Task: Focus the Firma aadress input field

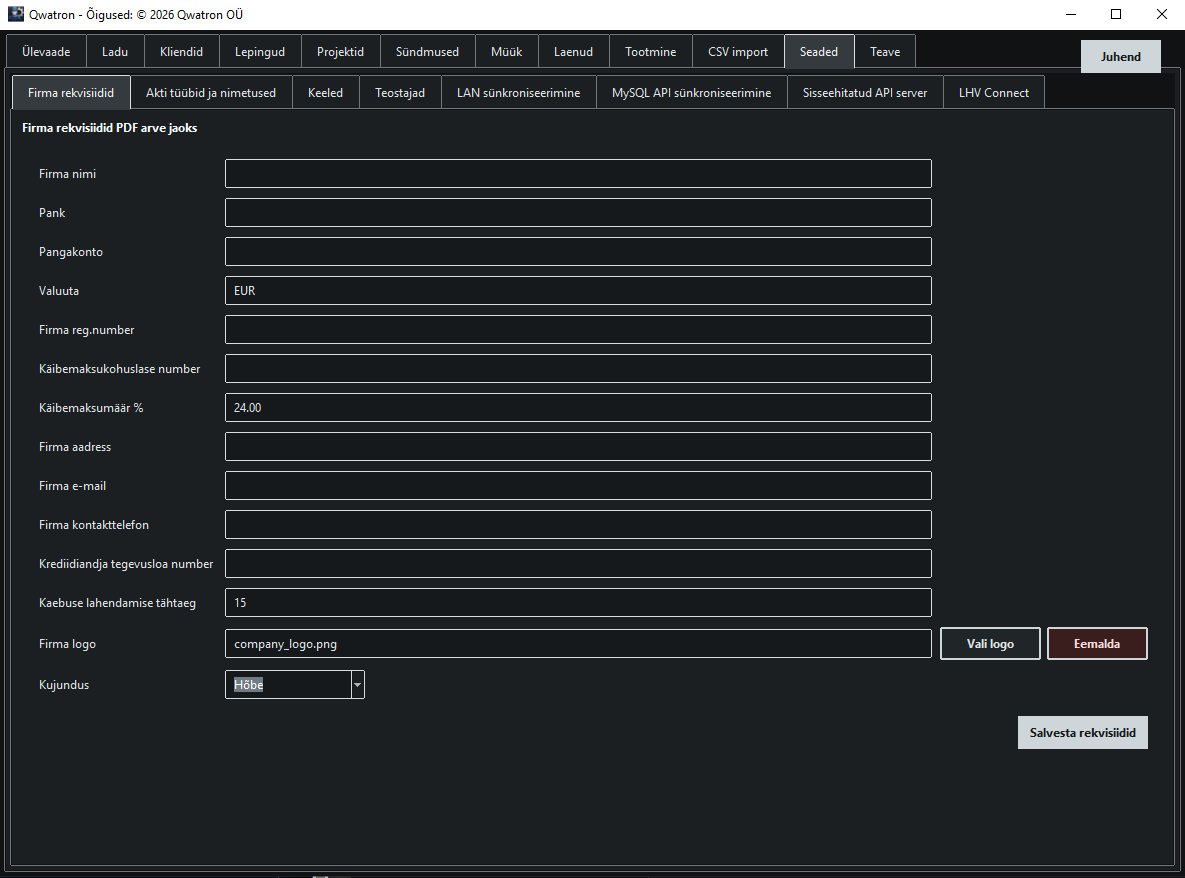Action: (x=578, y=447)
